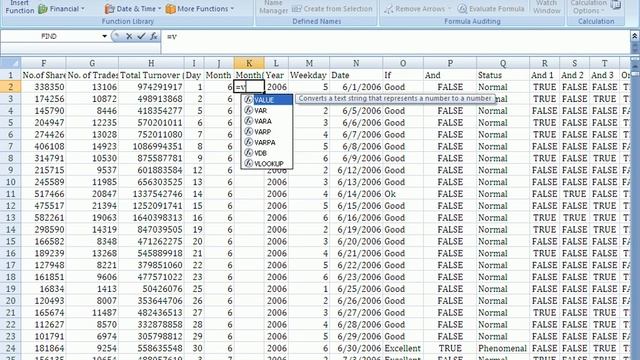Click the VALUE fx icon in list
The height and width of the screenshot is (360, 640).
click(x=248, y=100)
